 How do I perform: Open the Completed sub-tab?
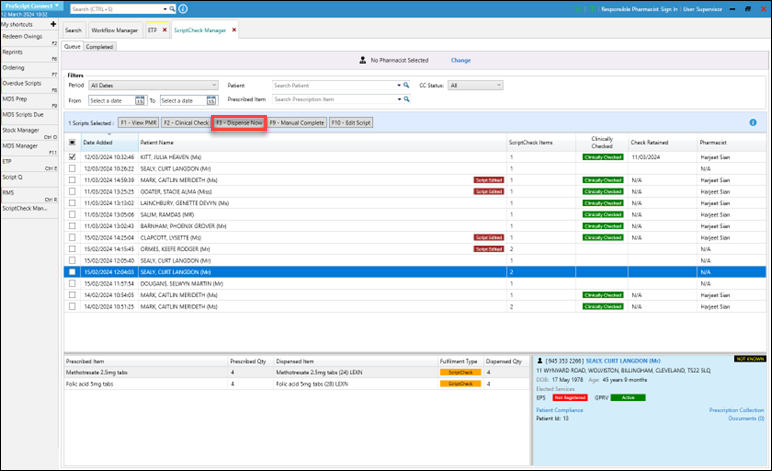99,47
